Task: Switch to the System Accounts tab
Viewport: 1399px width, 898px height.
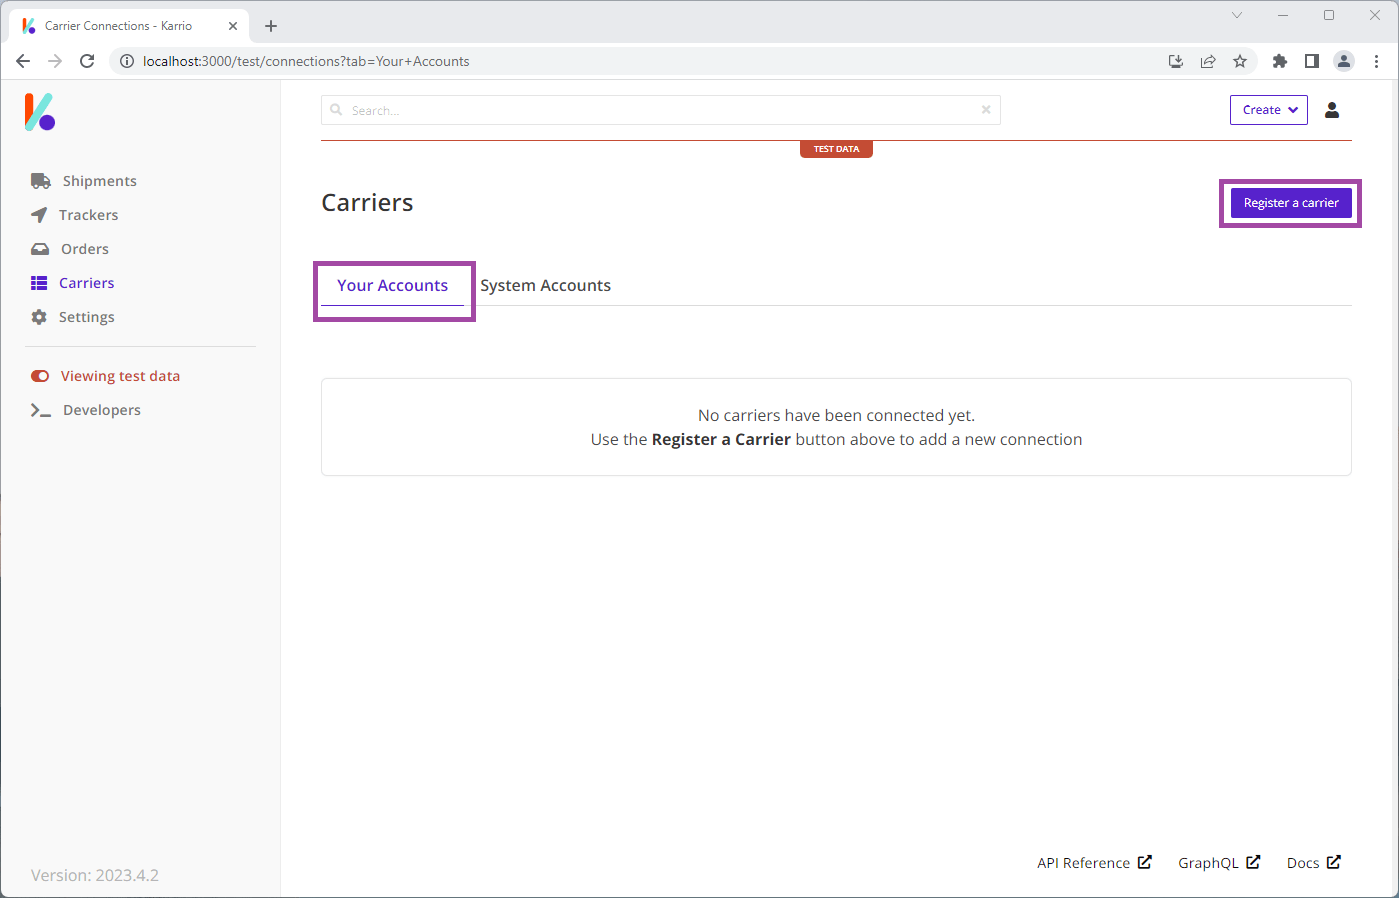Action: click(545, 286)
